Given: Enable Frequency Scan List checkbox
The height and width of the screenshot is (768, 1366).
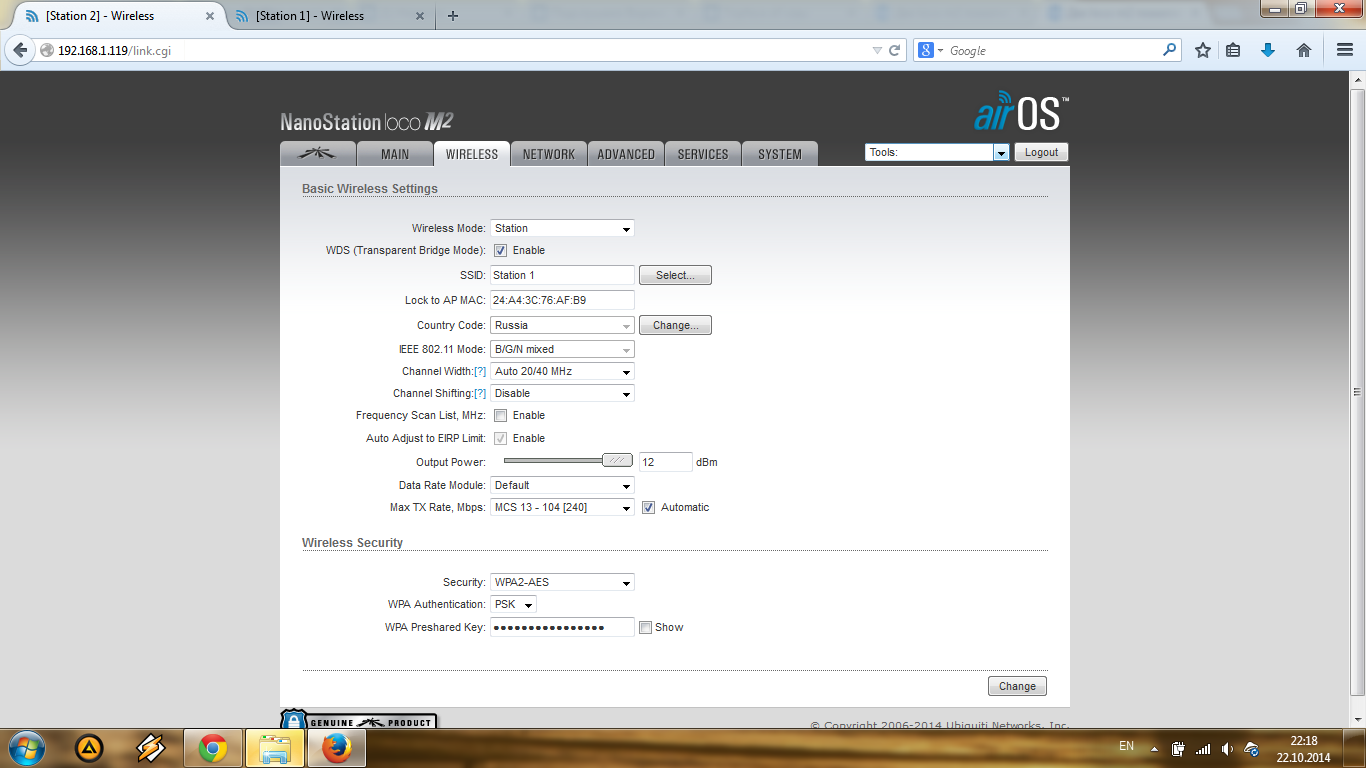Looking at the screenshot, I should click(x=501, y=416).
